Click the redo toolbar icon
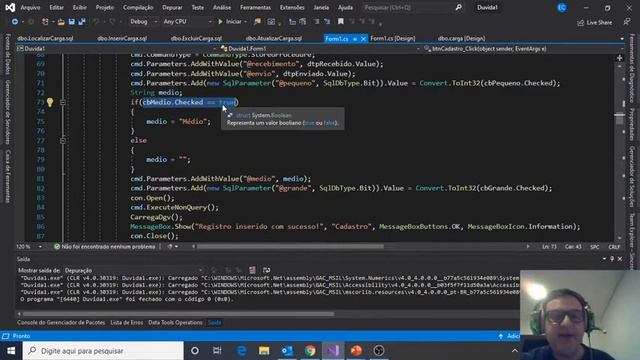The image size is (640, 360). [112, 22]
